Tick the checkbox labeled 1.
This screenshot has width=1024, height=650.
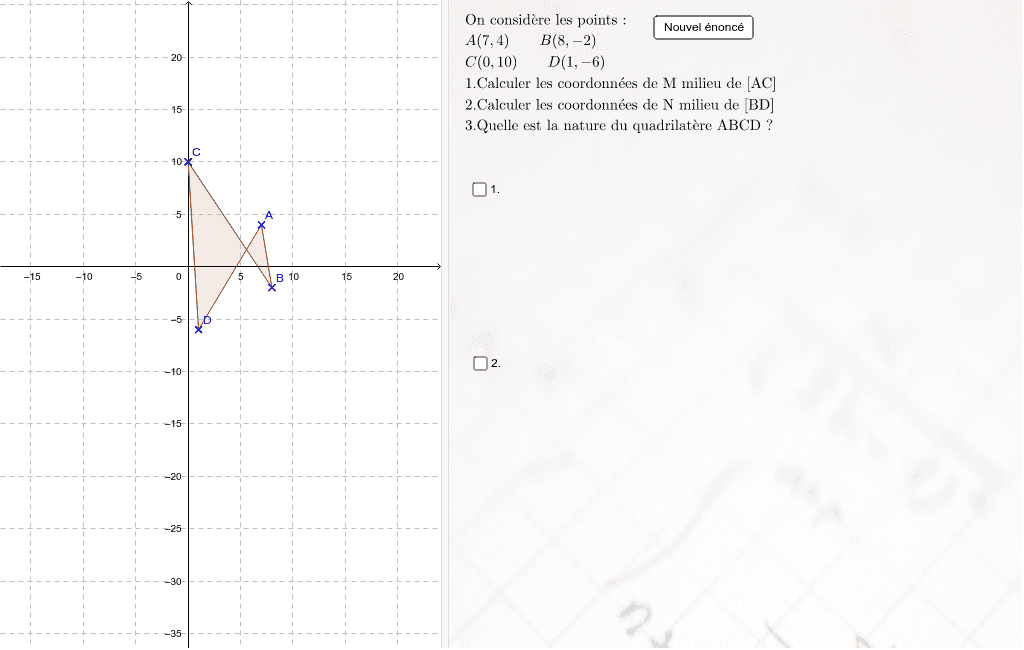[x=480, y=189]
